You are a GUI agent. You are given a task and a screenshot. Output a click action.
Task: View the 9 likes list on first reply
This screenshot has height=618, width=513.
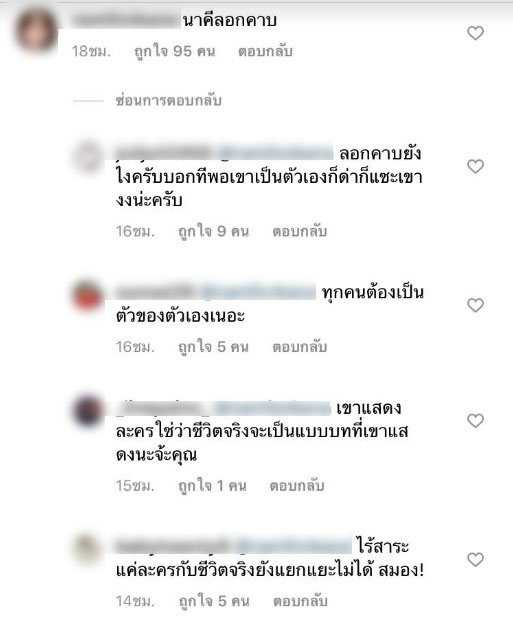tap(214, 231)
